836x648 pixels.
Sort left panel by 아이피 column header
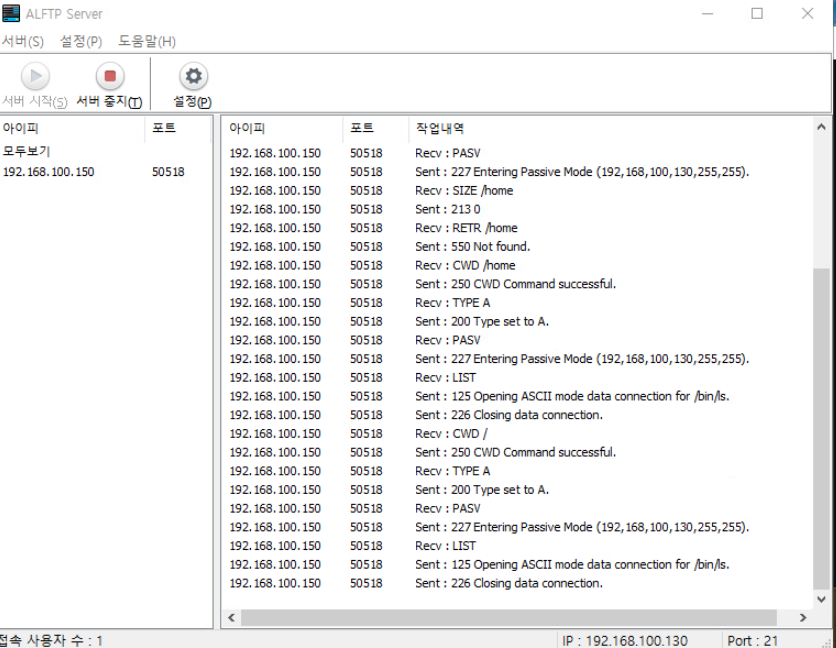coord(73,129)
